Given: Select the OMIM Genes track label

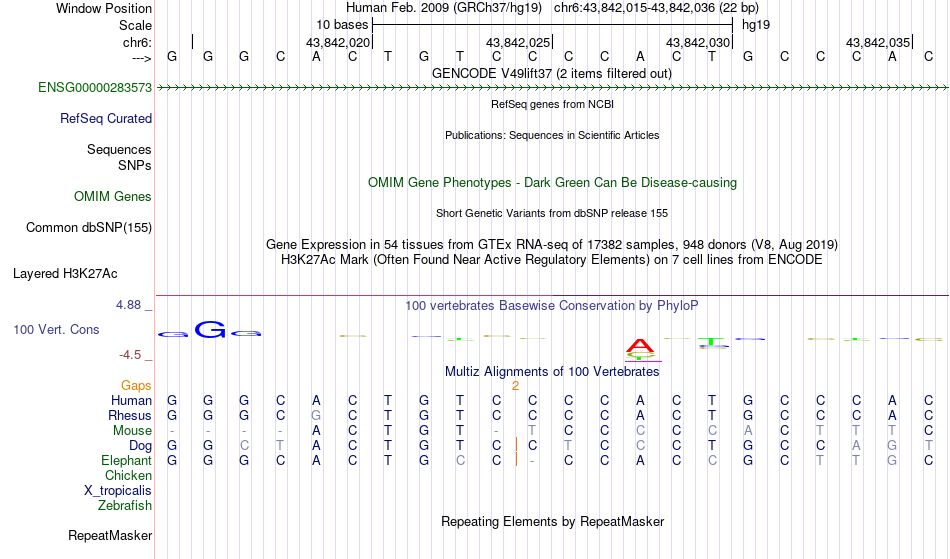Looking at the screenshot, I should click(x=113, y=197).
